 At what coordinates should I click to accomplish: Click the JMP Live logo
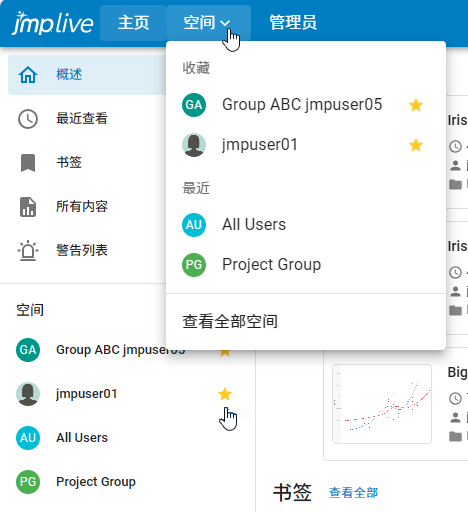click(x=53, y=23)
